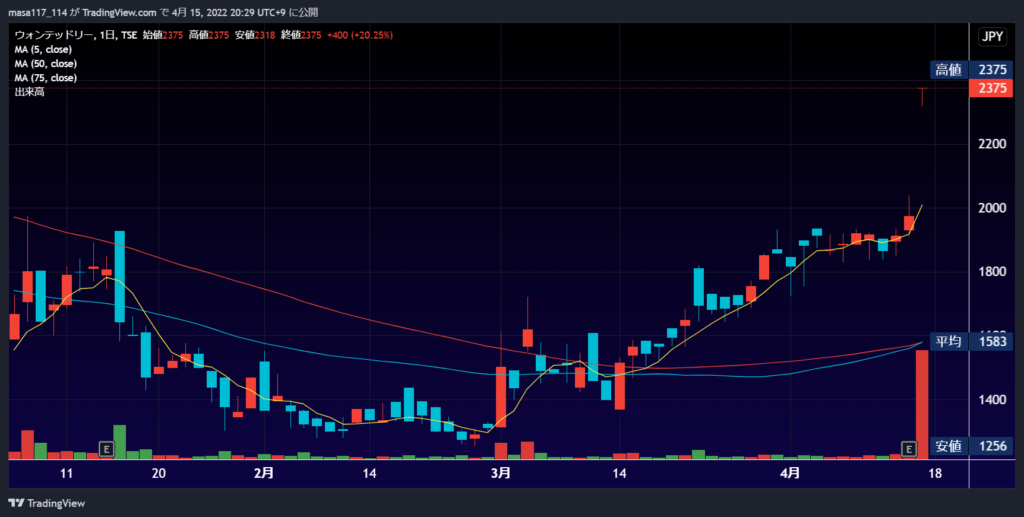The width and height of the screenshot is (1024, 517).
Task: Click the 安値 1256 price label
Action: coord(971,446)
